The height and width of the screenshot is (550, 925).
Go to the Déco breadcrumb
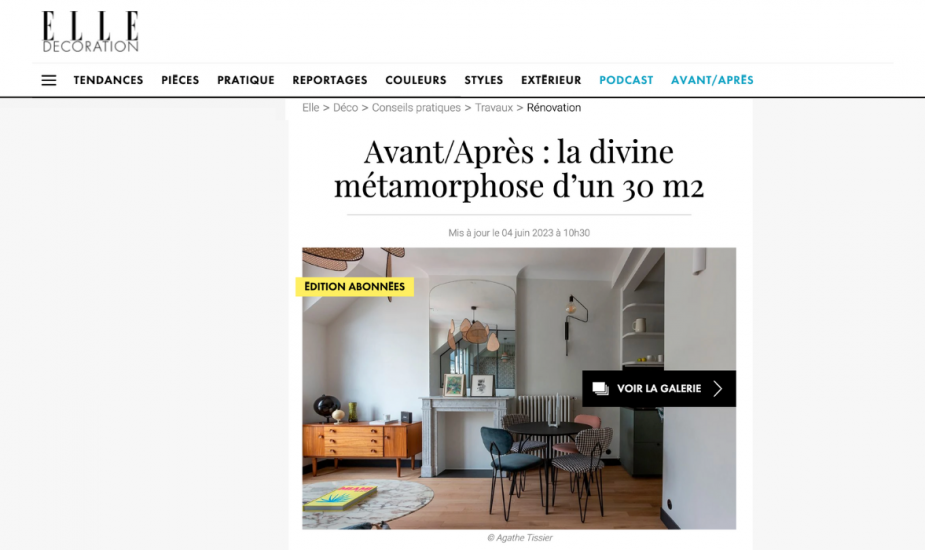click(345, 107)
